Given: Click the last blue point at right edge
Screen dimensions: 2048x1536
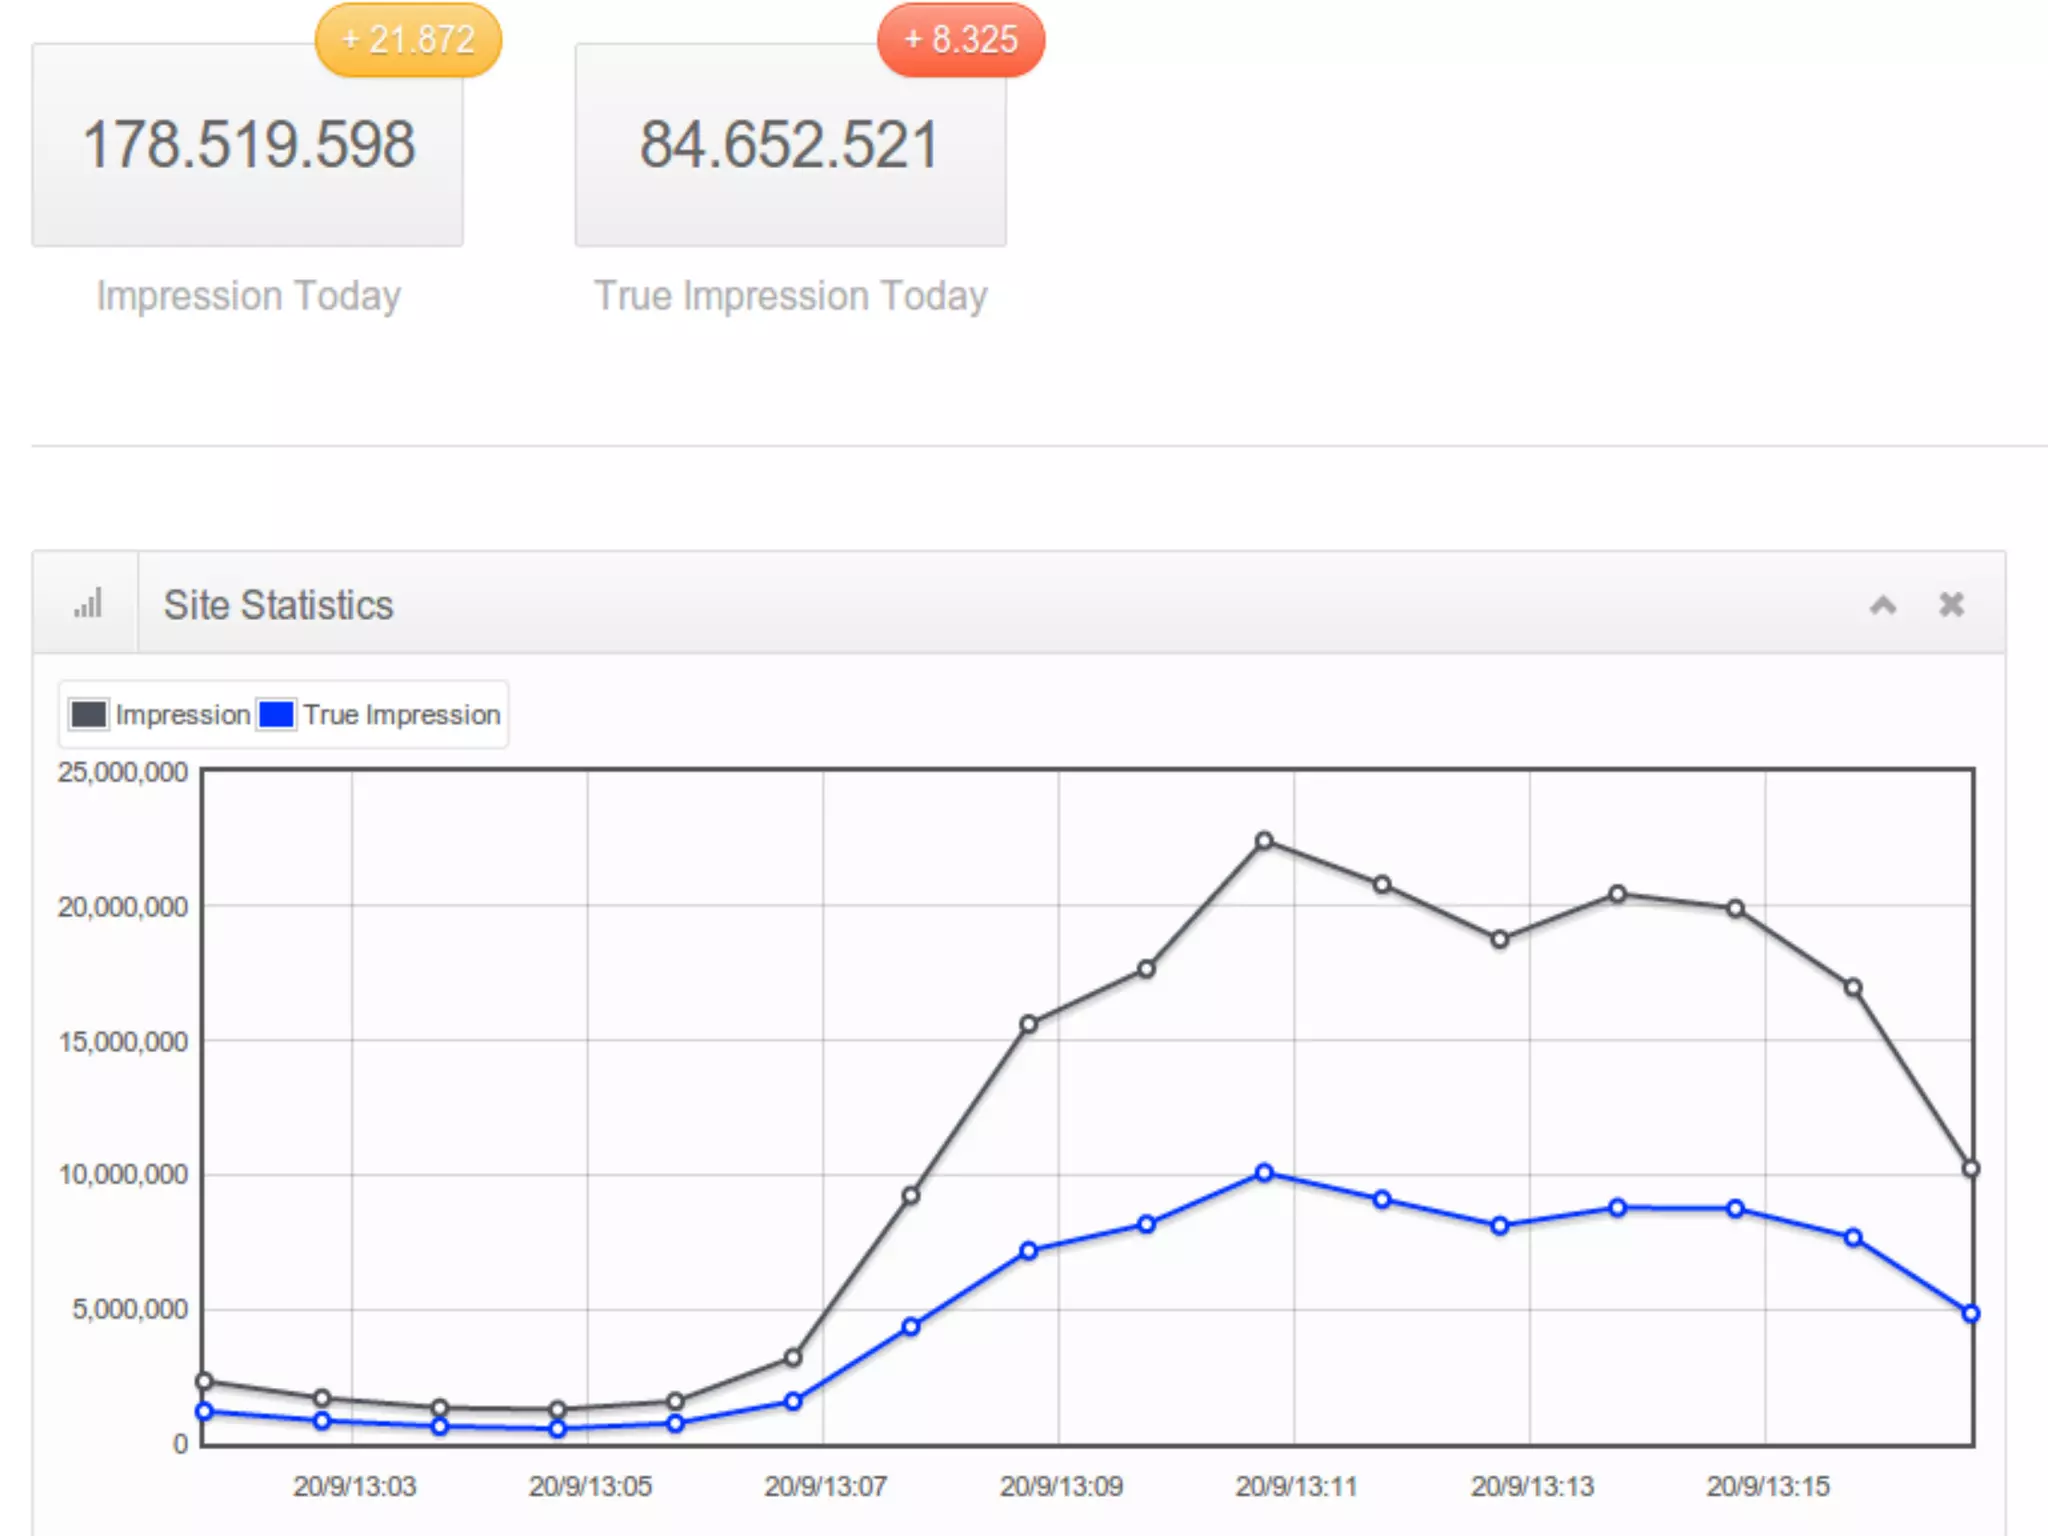Looking at the screenshot, I should click(1970, 1313).
